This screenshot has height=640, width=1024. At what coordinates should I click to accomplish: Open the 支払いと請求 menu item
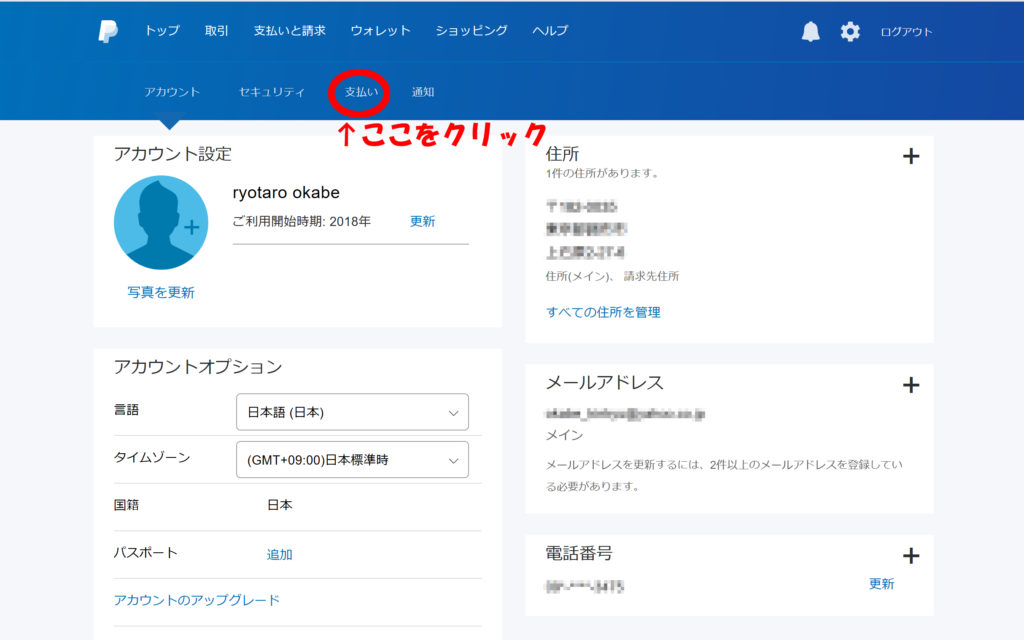pos(289,31)
